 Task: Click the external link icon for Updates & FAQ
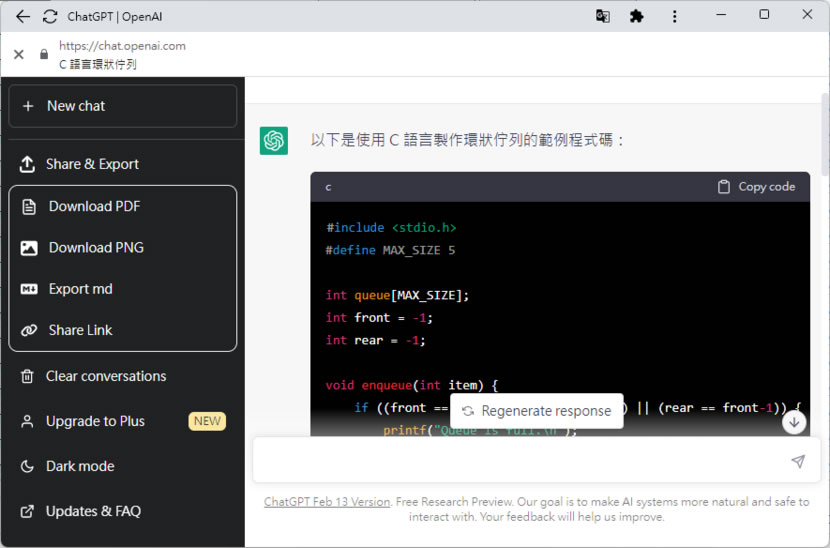tap(27, 511)
